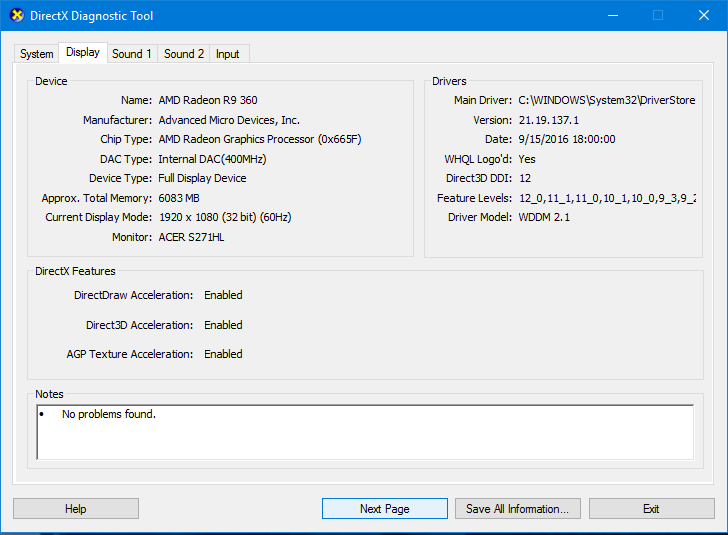
Task: Click the 'Approx. Total Memory:' label
Action: pos(97,198)
